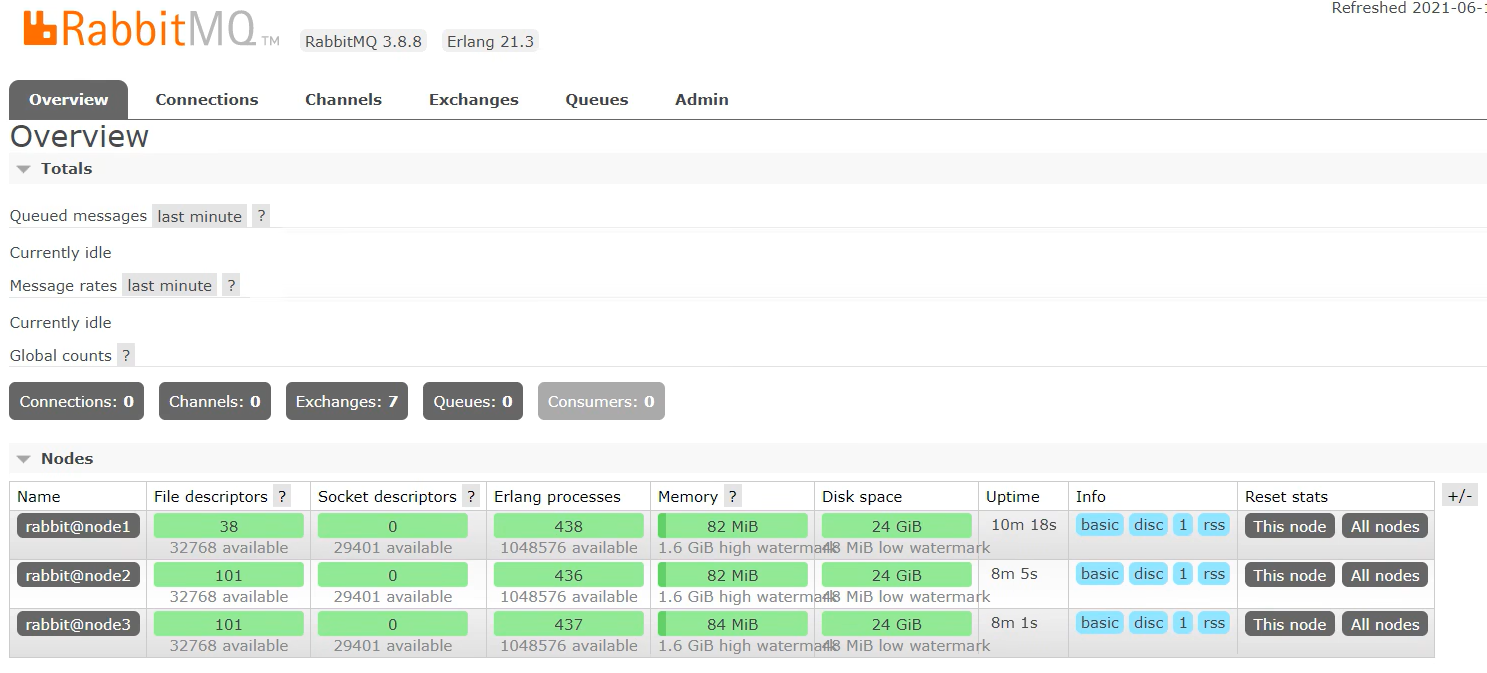The width and height of the screenshot is (1487, 673).
Task: Click the uptime value 10m 18s
Action: 1024,524
